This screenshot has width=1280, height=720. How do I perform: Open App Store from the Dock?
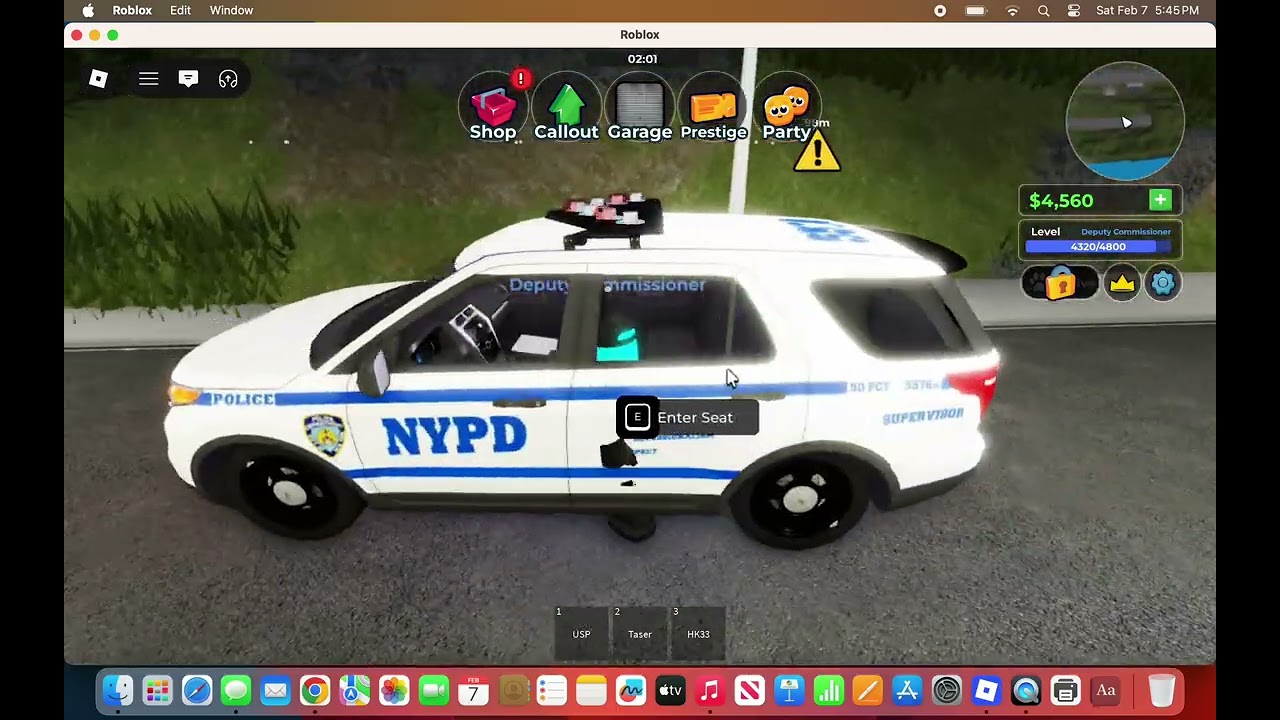pos(908,690)
